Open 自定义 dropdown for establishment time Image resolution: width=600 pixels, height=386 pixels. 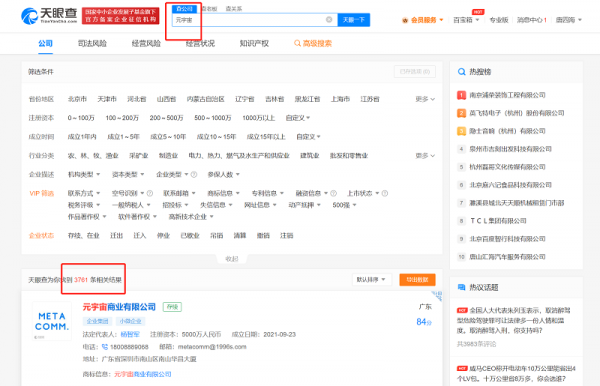click(308, 137)
